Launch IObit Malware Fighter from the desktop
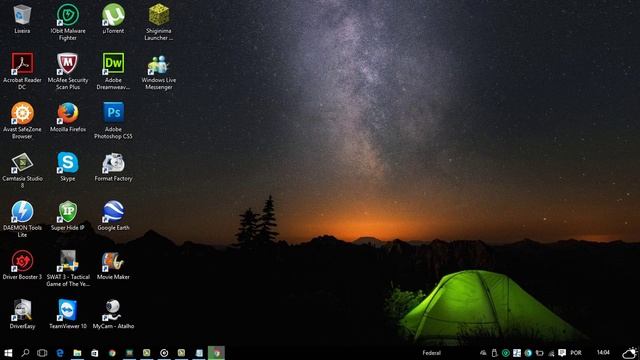The width and height of the screenshot is (640, 360). tap(68, 22)
